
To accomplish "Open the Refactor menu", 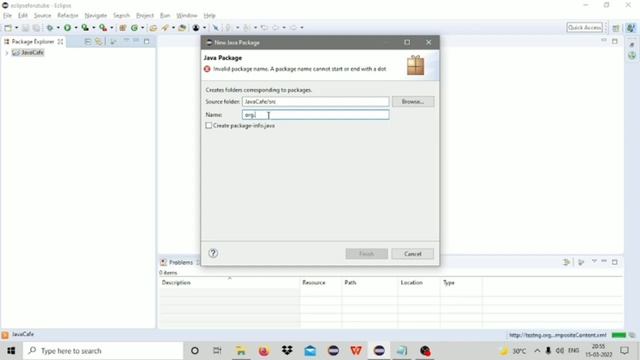I will point(68,16).
